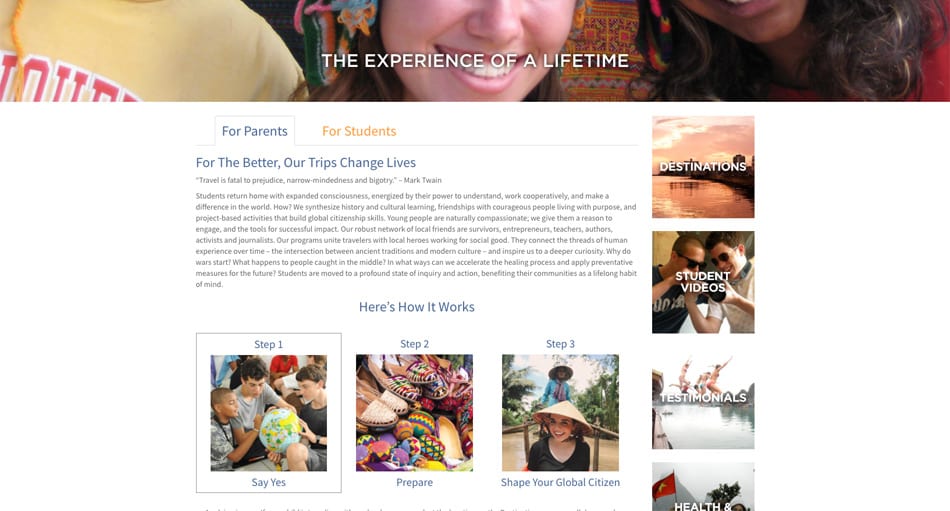Open the Student Videos sidebar tile
Screen dimensions: 950x511
703,282
